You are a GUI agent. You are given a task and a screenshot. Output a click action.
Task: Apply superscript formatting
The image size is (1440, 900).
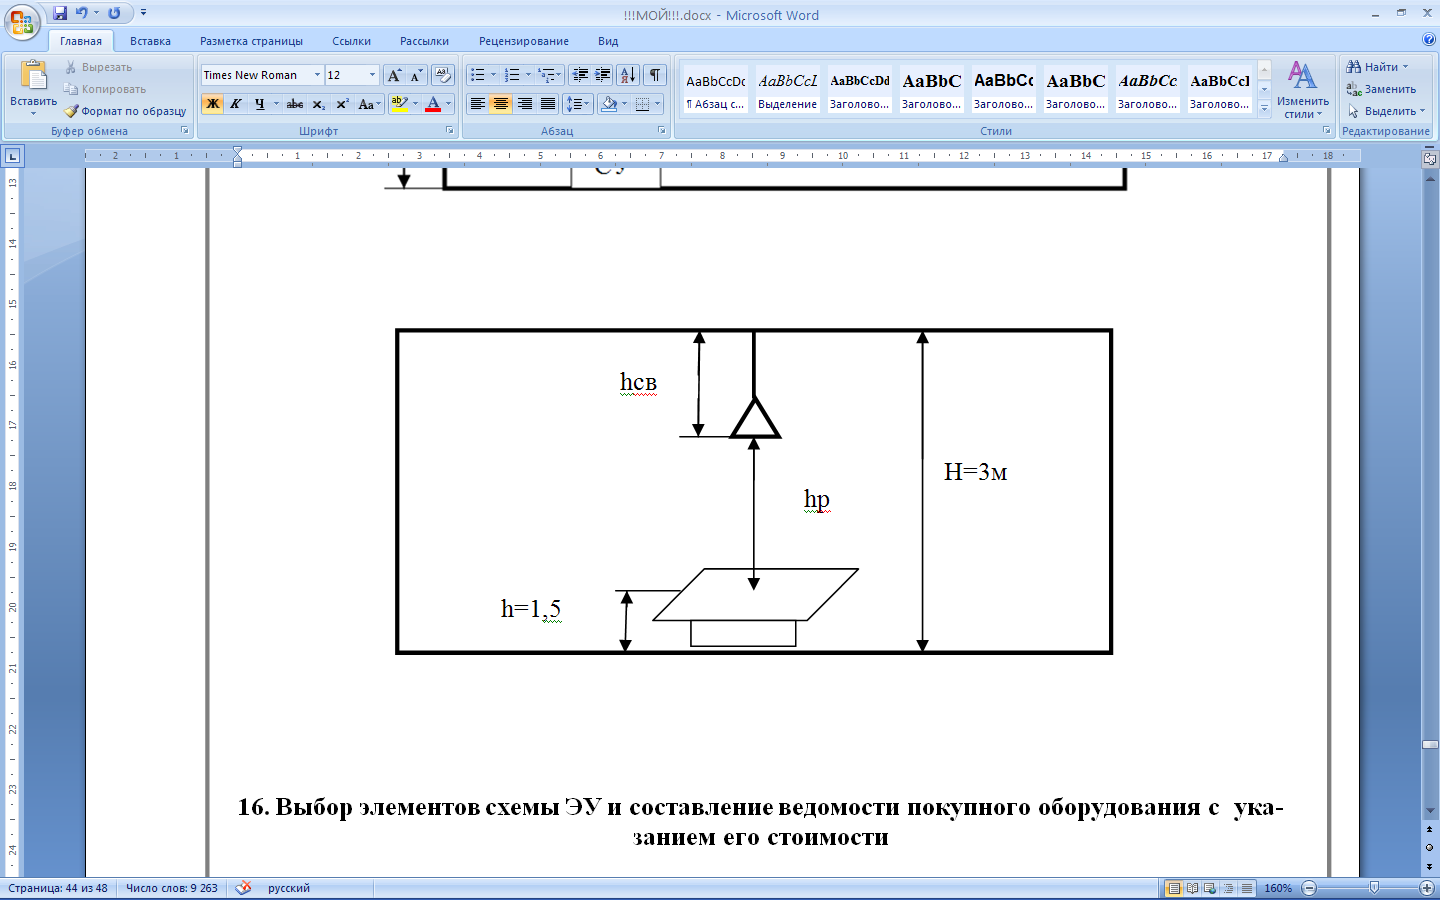click(x=342, y=104)
